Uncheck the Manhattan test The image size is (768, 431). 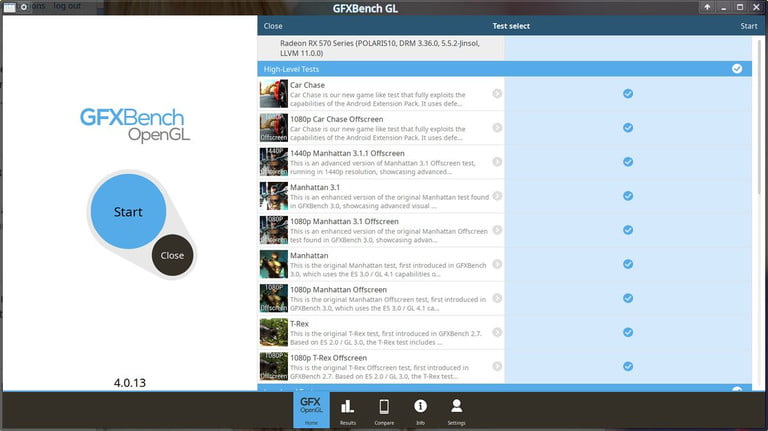(x=628, y=264)
